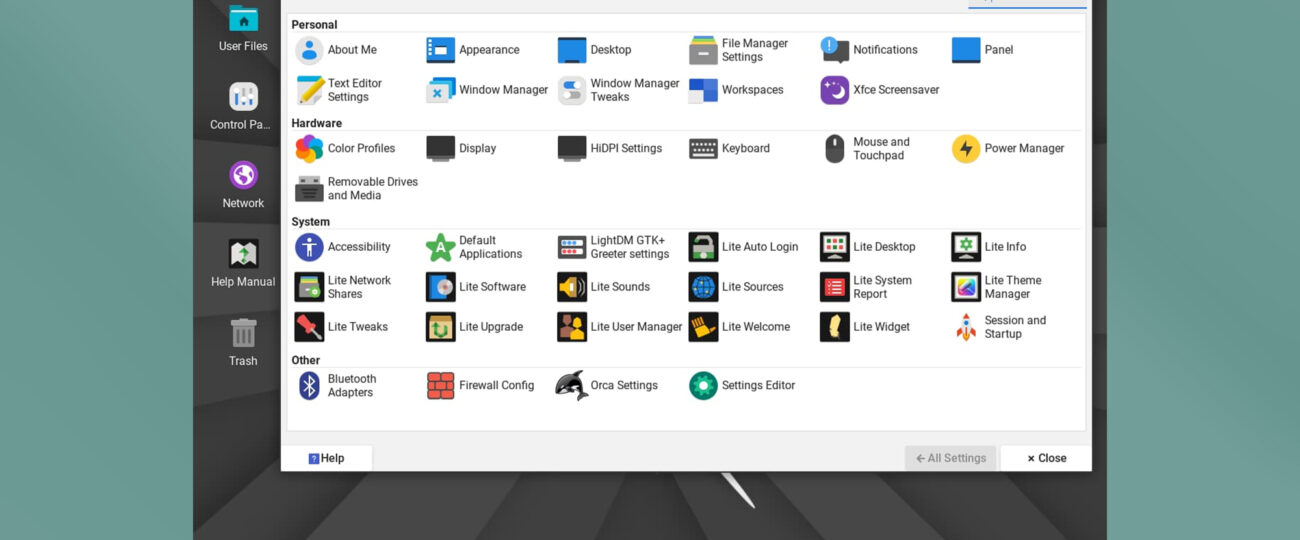This screenshot has height=540, width=1300.
Task: Open Display settings
Action: point(461,149)
